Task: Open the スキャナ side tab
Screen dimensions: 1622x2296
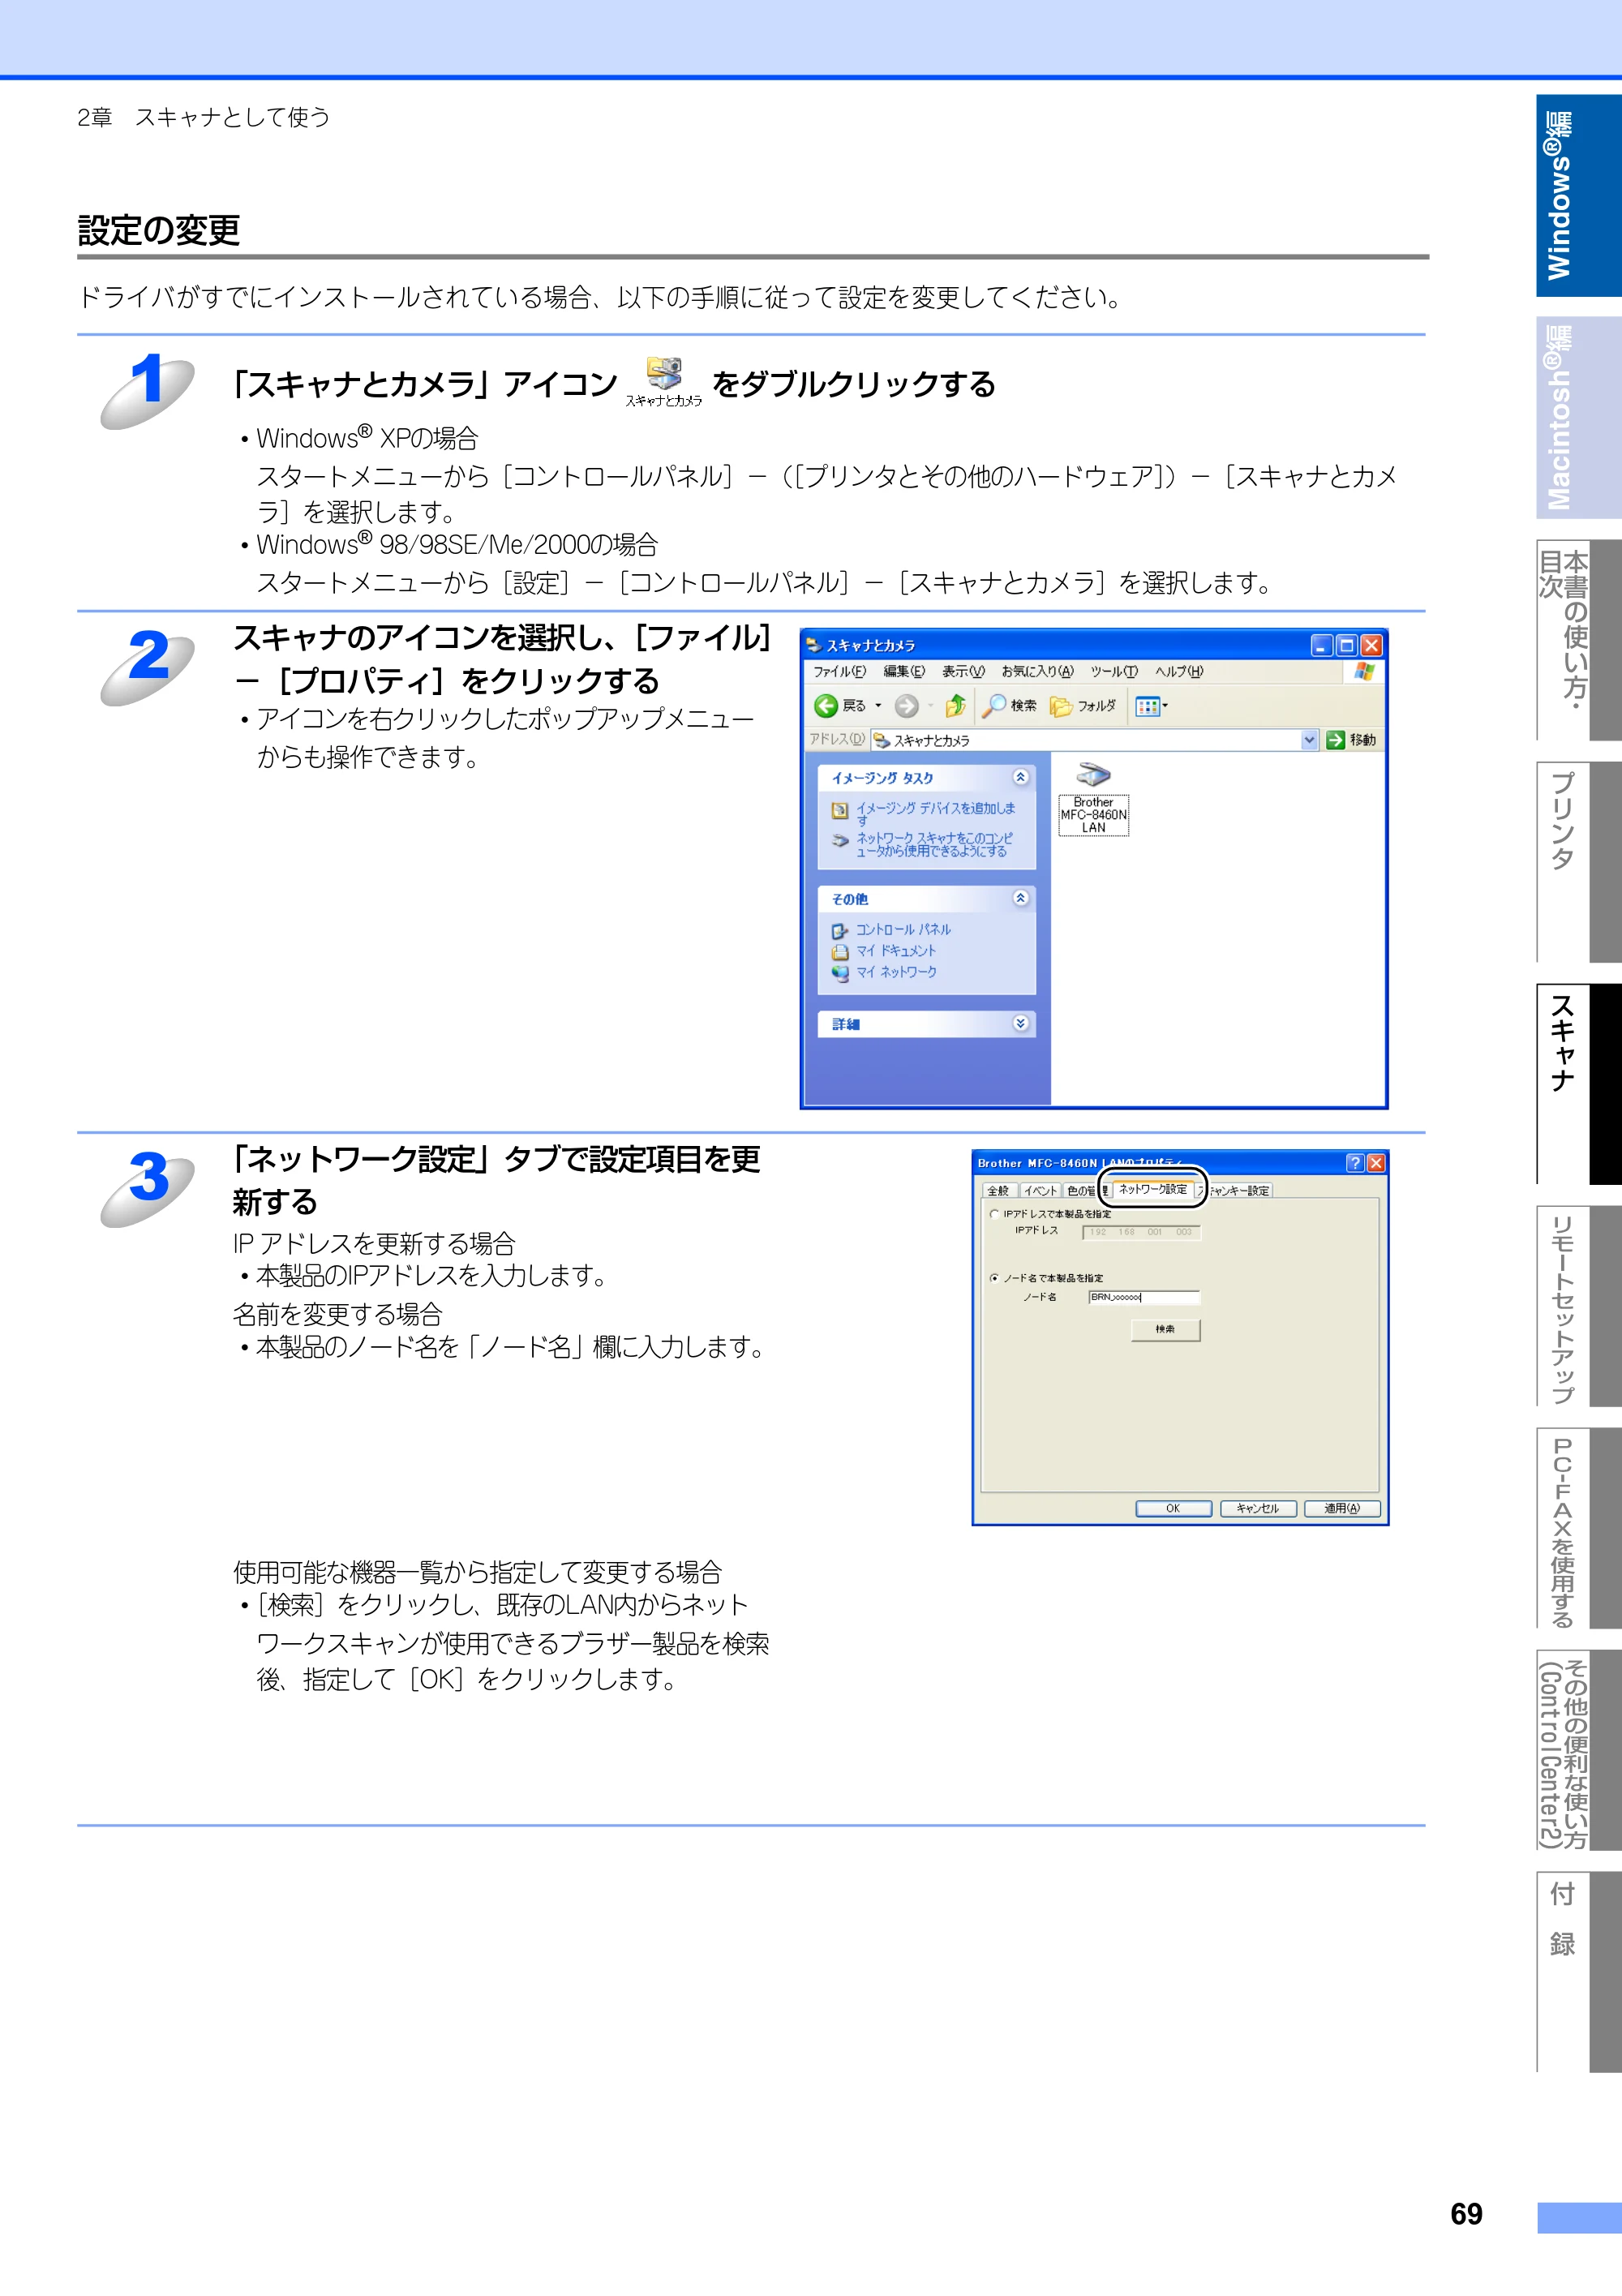Action: [1578, 1083]
